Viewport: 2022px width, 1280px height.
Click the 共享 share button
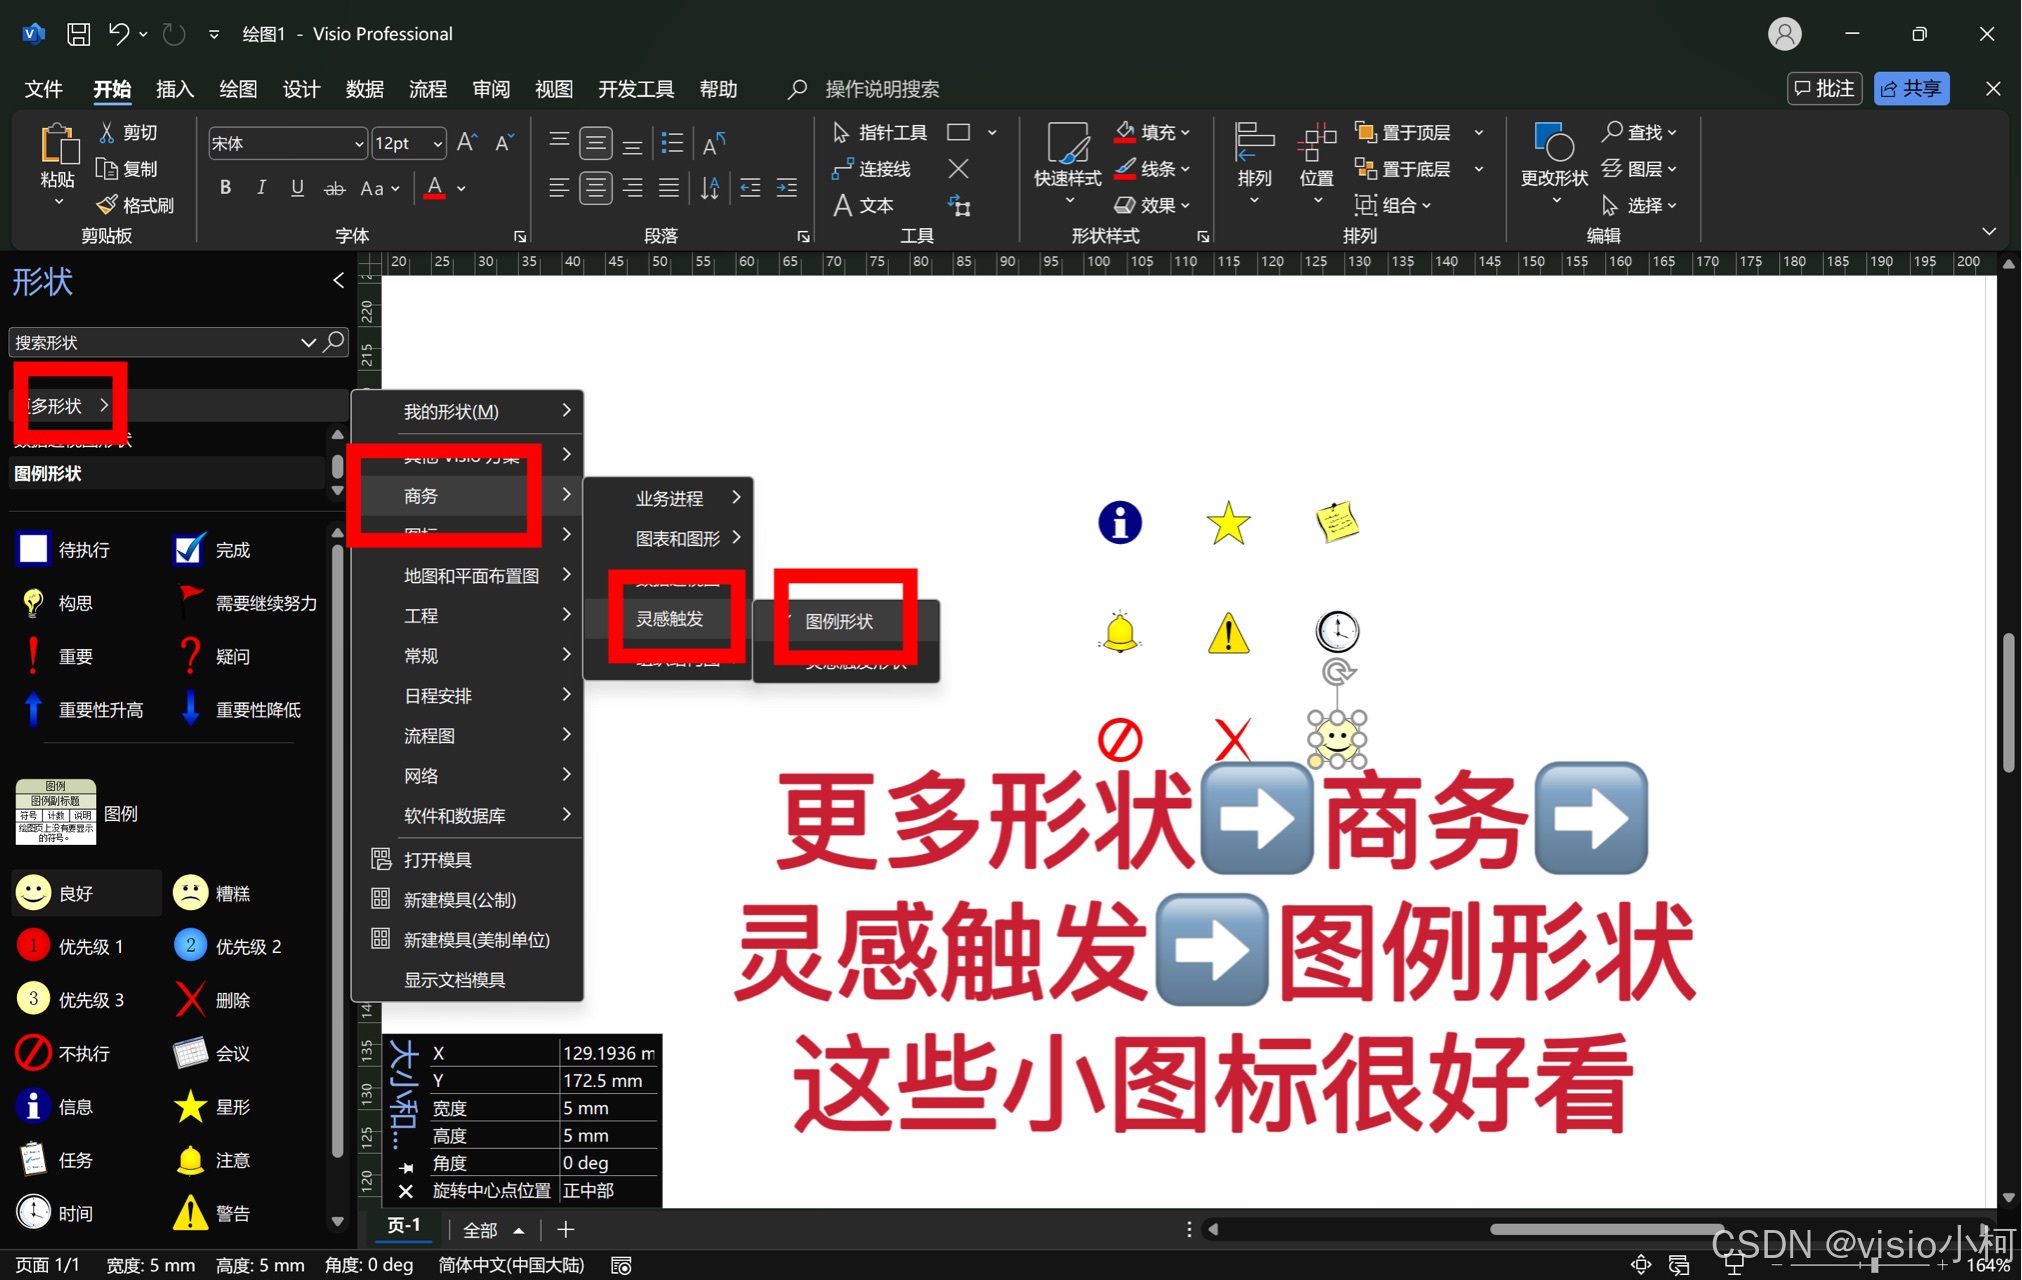pyautogui.click(x=1911, y=88)
